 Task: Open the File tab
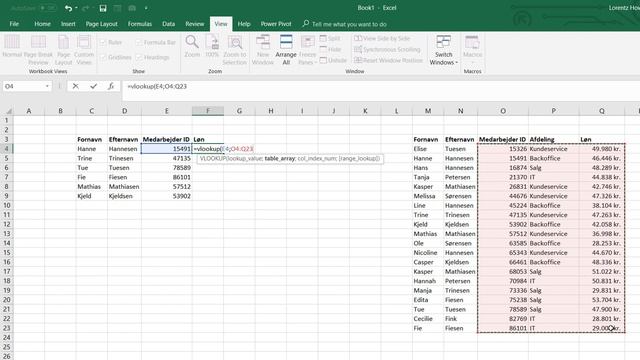14,24
